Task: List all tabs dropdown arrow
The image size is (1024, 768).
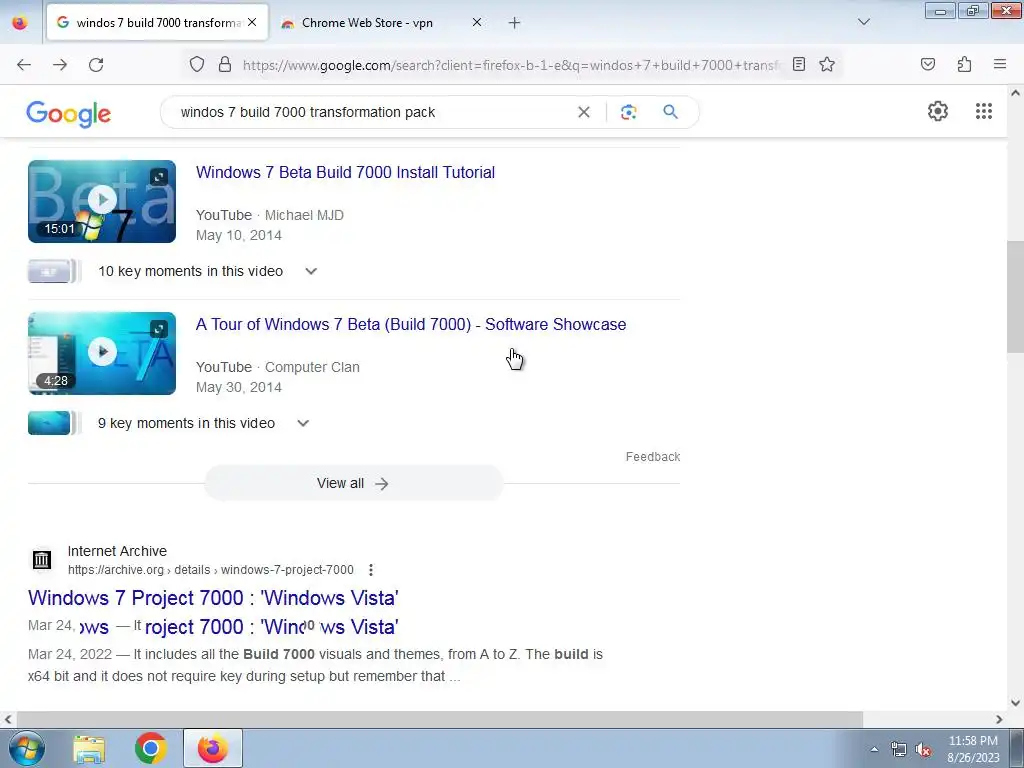Action: pos(863,22)
